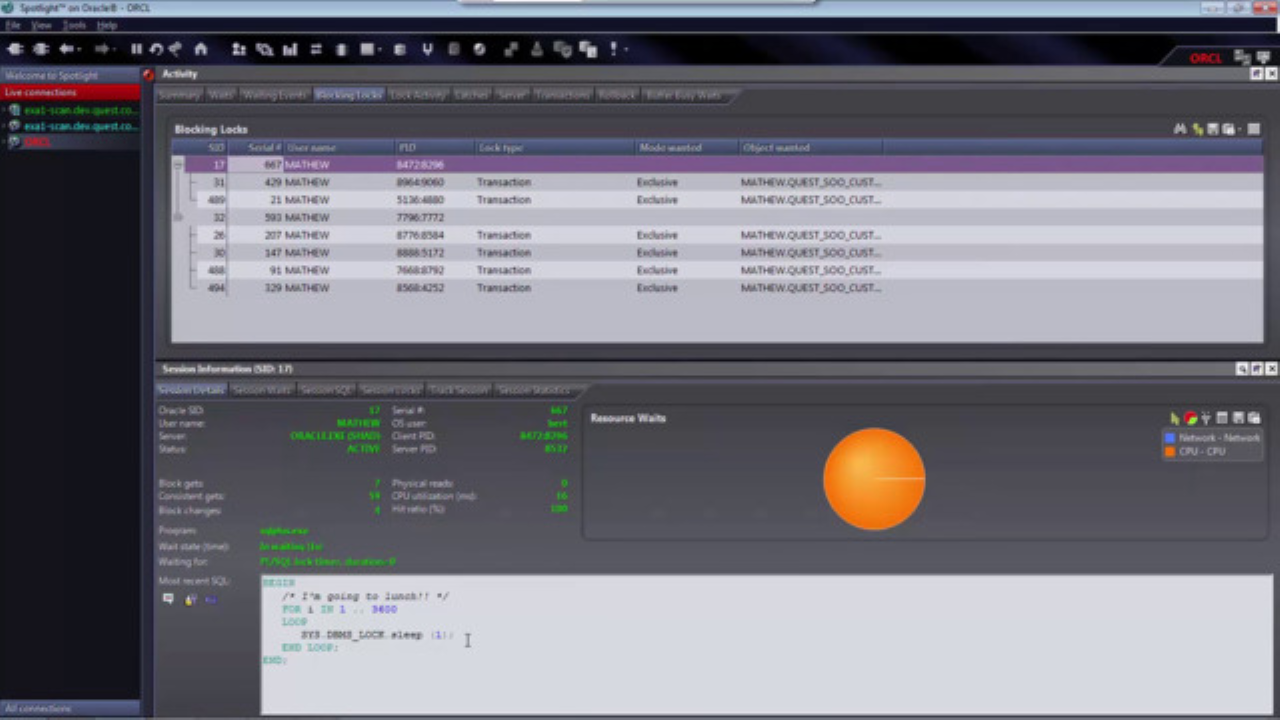Click the rightmost icon on the ORCL bar
Viewport: 1280px width, 720px height.
(x=1264, y=58)
